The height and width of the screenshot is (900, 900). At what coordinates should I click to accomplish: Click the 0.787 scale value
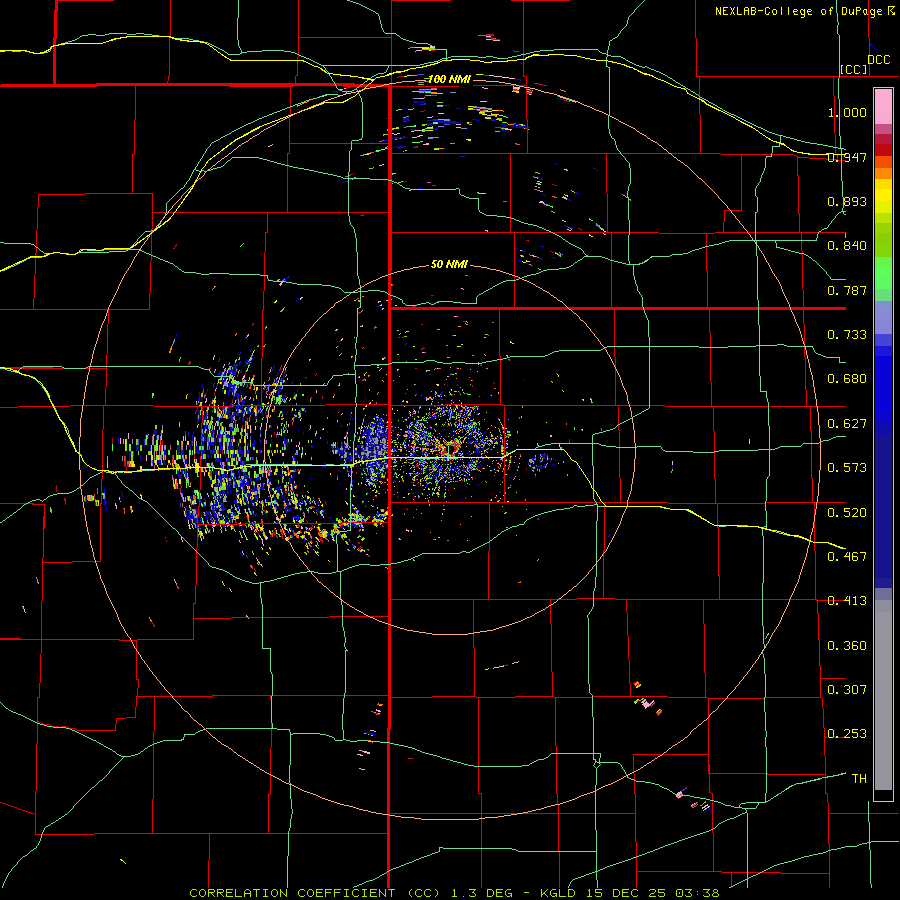pyautogui.click(x=847, y=290)
